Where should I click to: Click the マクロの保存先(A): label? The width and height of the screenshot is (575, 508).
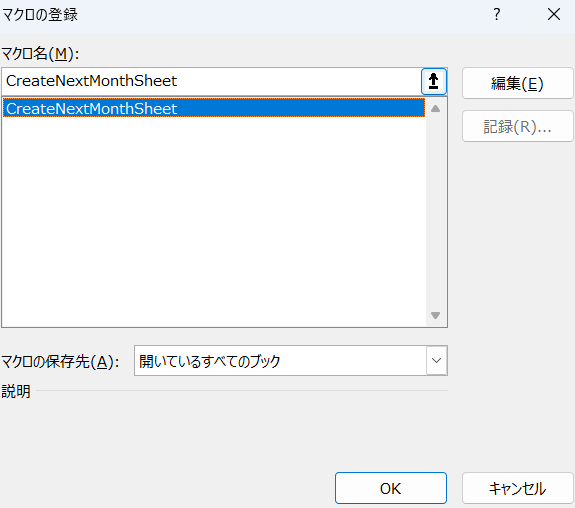60,362
